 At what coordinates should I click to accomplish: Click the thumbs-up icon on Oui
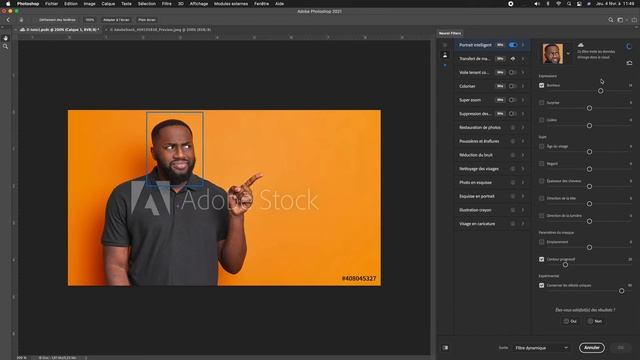(566, 321)
